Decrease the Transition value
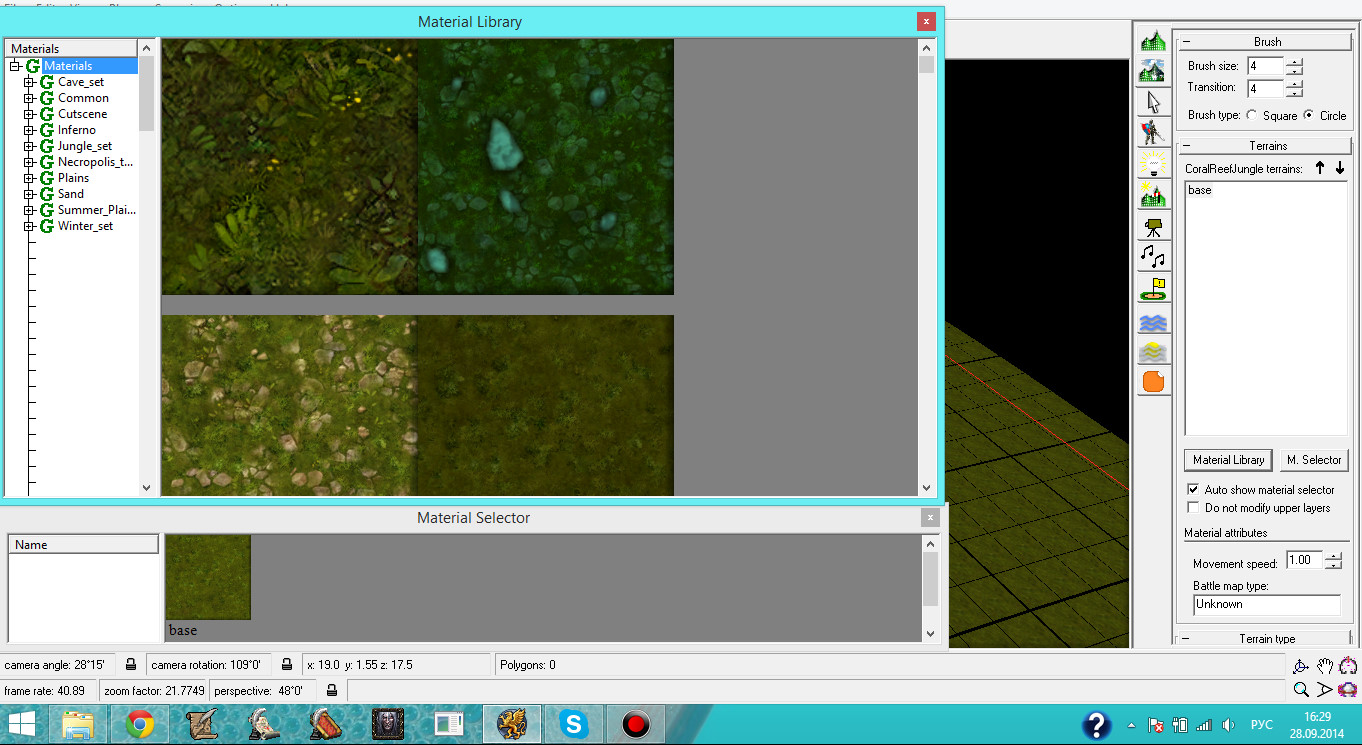The height and width of the screenshot is (745, 1362). [x=1295, y=93]
